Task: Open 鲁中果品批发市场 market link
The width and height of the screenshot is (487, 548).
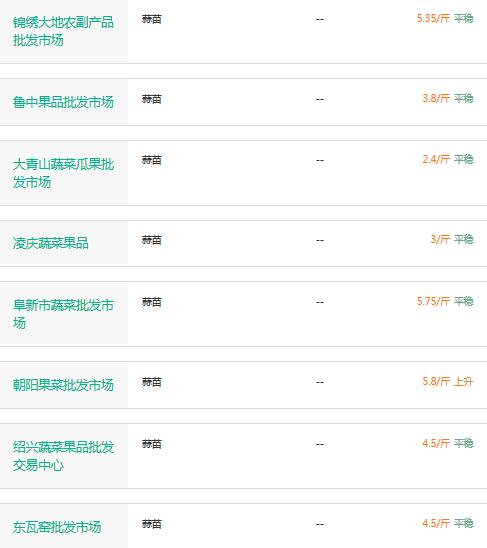Action: 63,102
